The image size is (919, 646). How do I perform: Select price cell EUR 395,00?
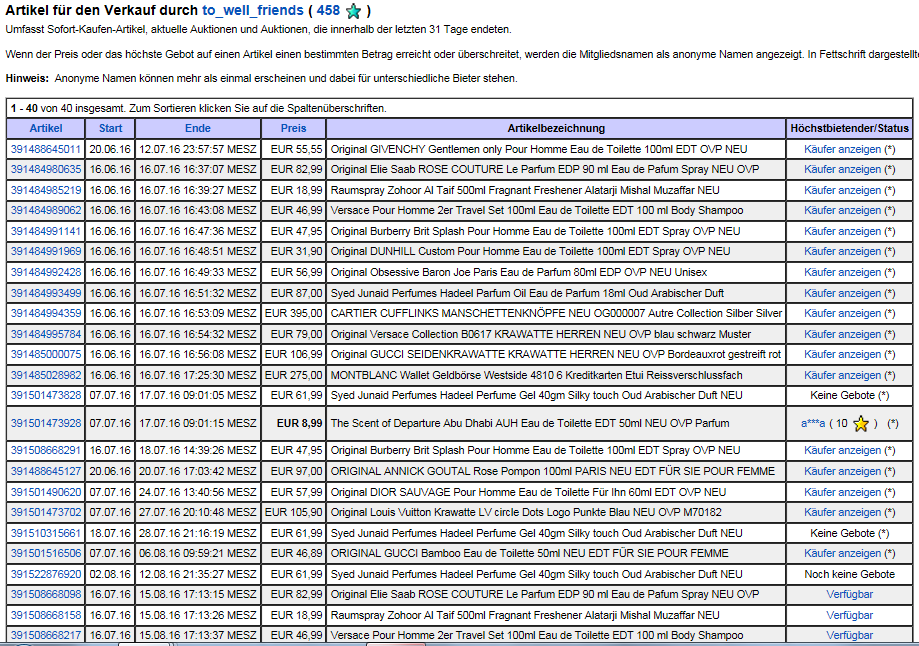click(x=293, y=314)
